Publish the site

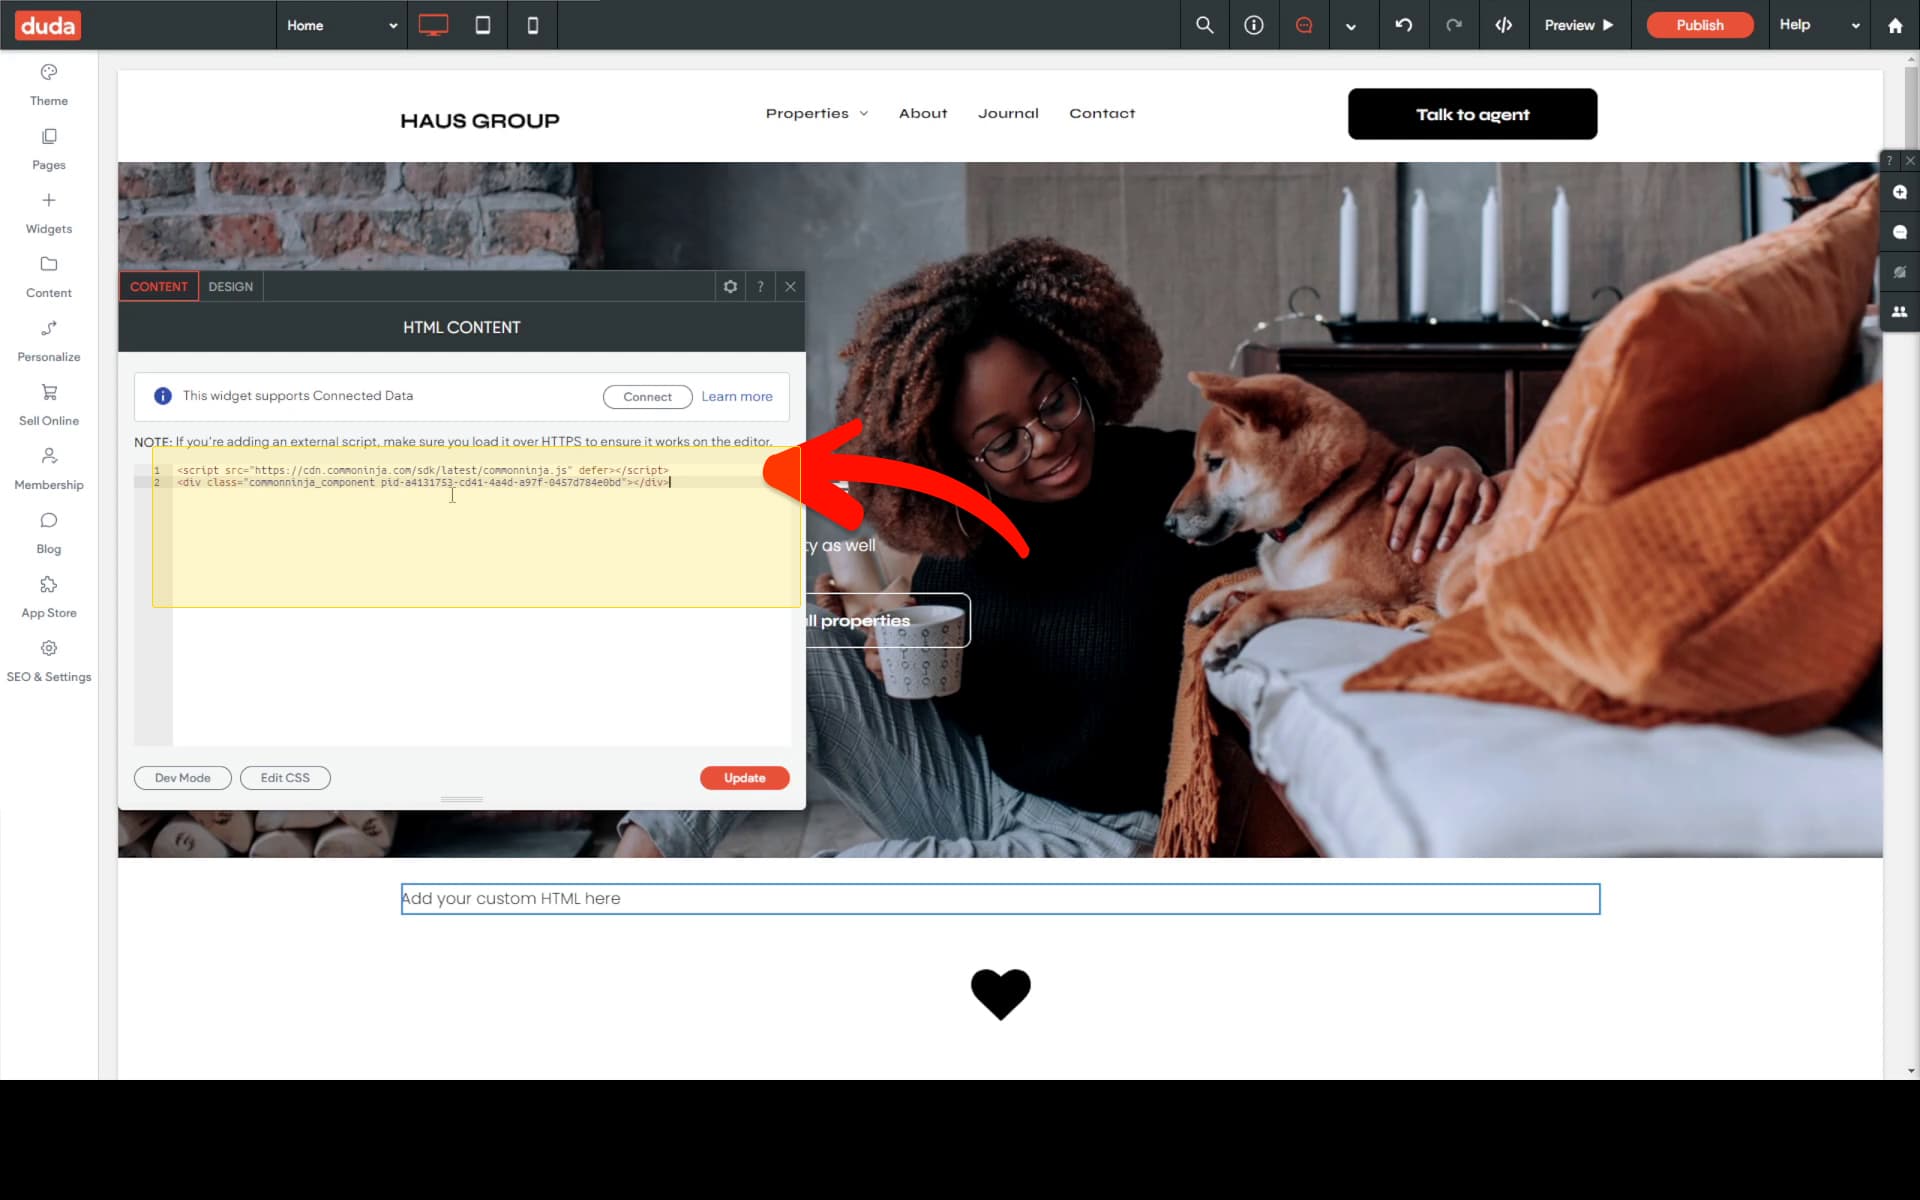(x=1699, y=25)
